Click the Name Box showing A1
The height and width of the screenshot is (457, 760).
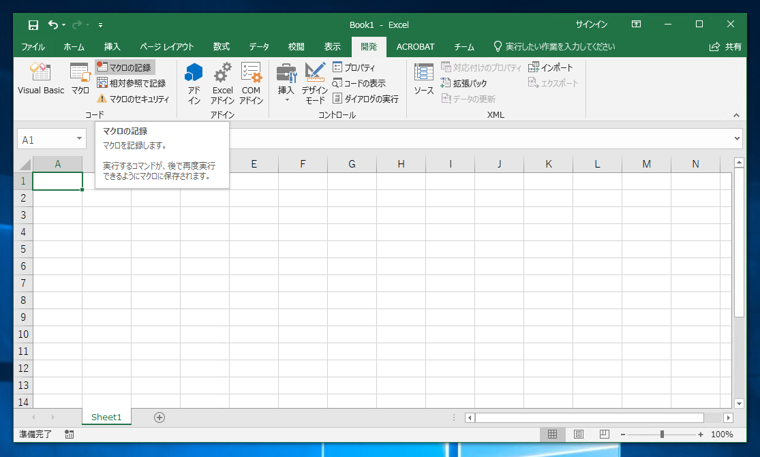tap(47, 140)
